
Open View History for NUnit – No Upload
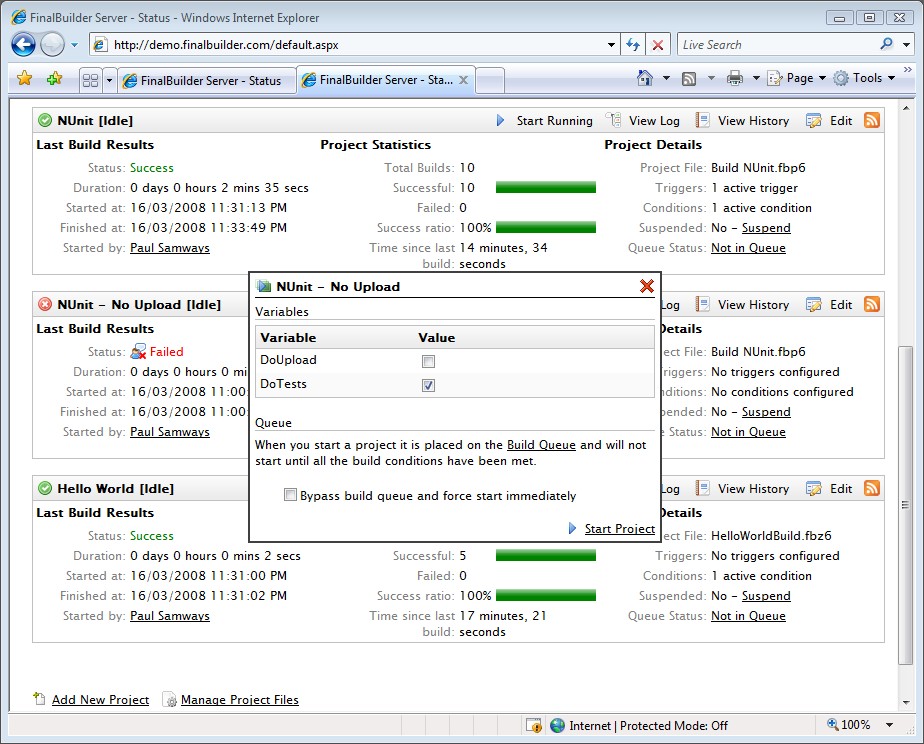(x=742, y=305)
